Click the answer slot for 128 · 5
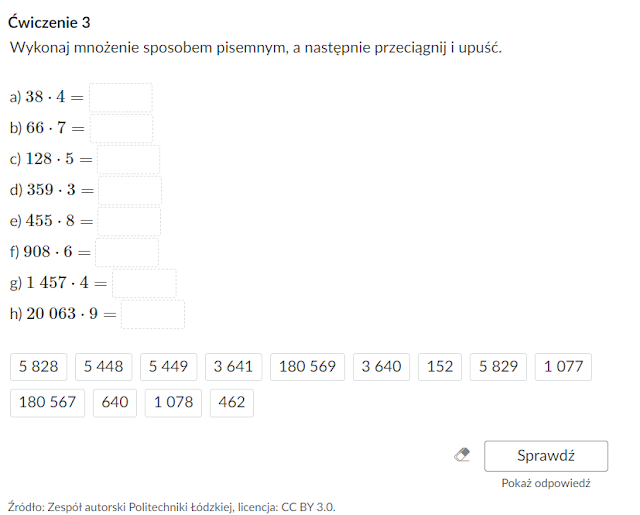 click(x=129, y=160)
